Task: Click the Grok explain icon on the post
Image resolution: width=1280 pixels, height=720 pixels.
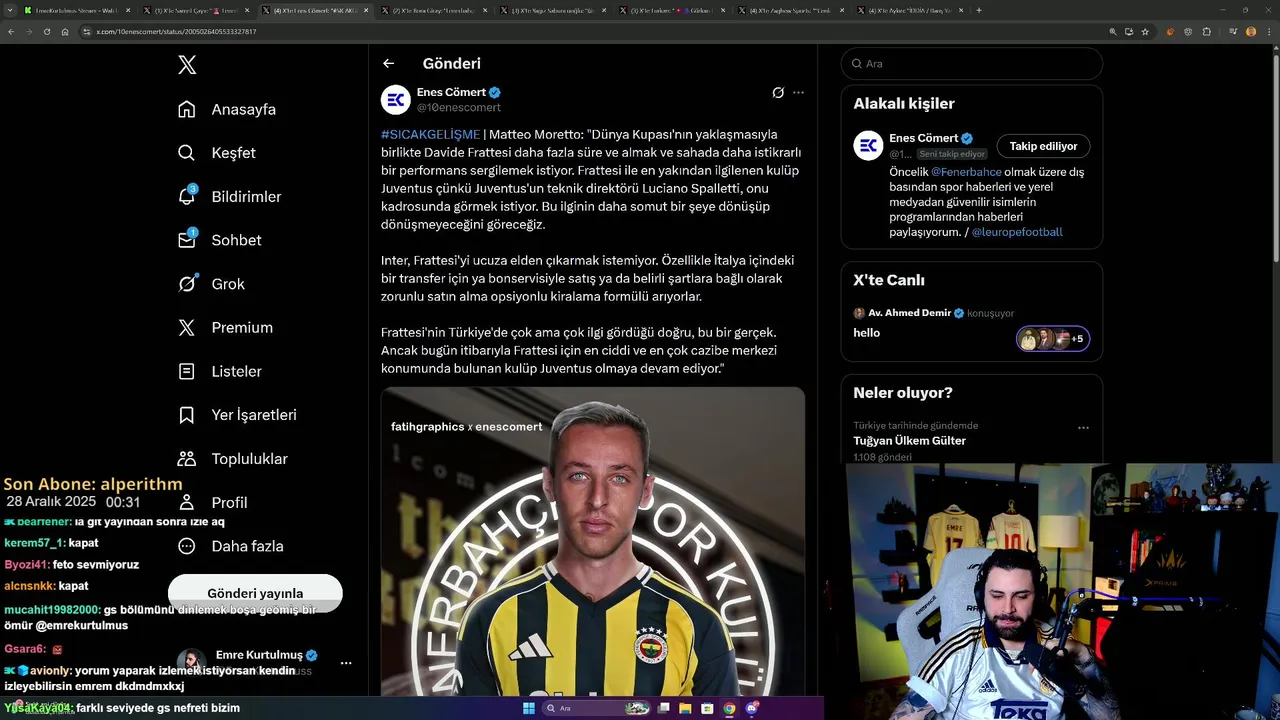Action: click(778, 92)
